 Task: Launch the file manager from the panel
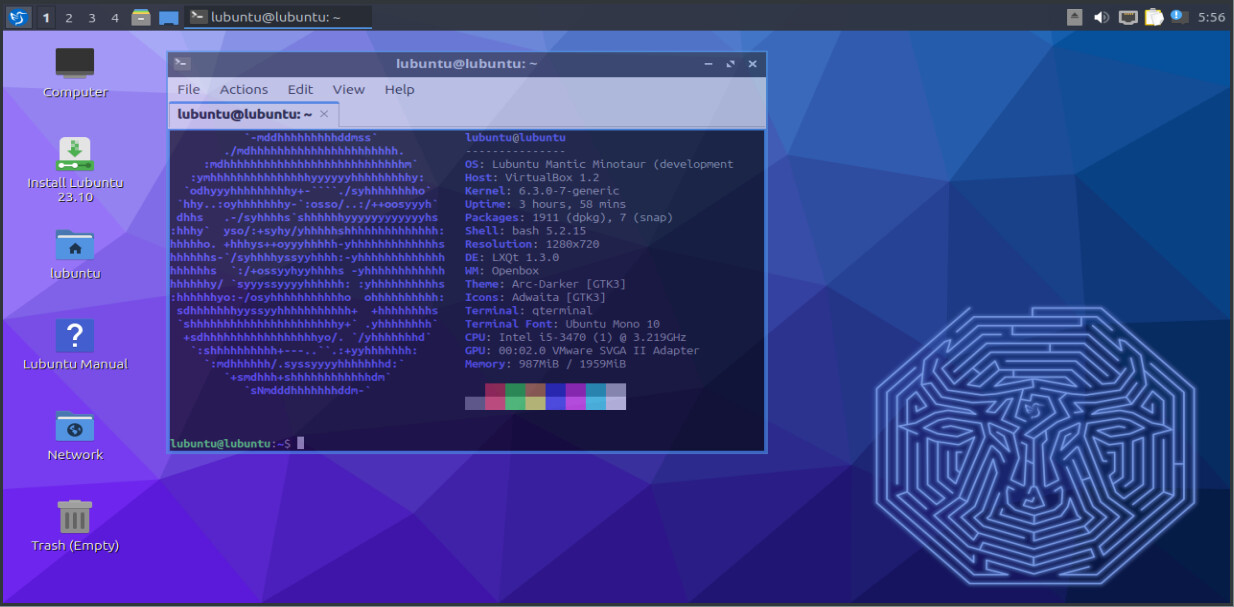click(141, 17)
